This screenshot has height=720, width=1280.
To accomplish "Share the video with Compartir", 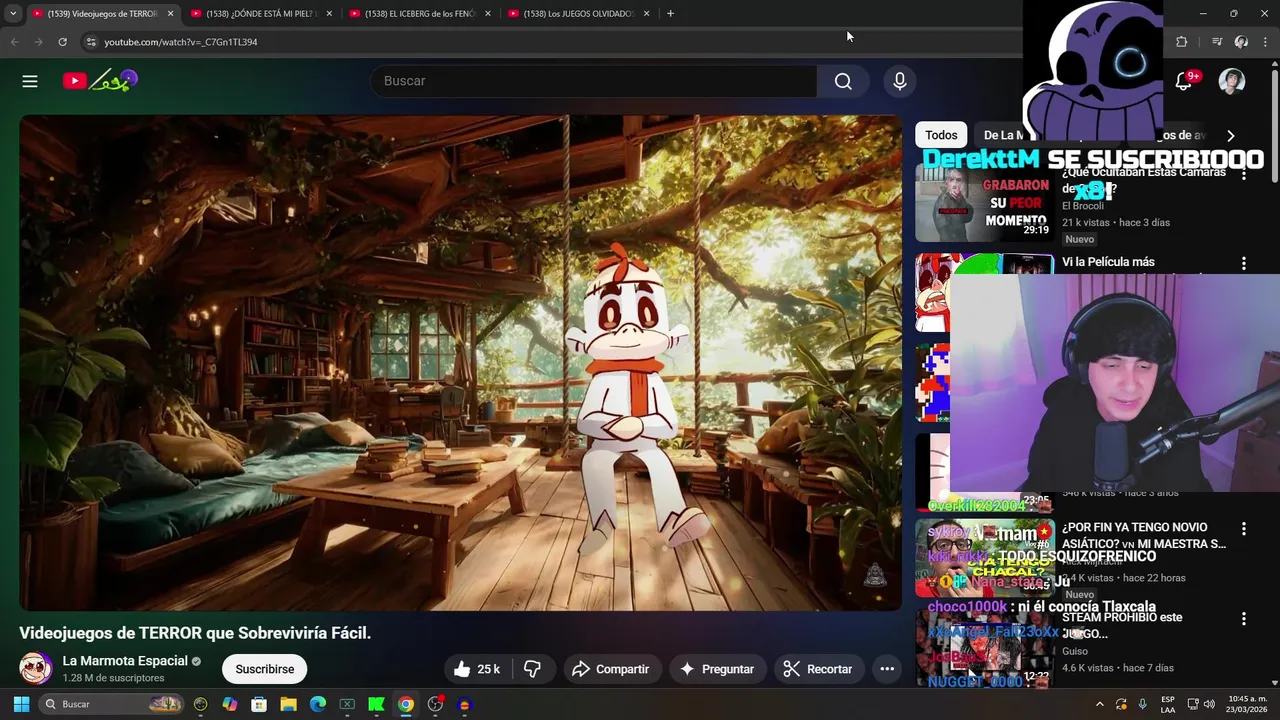I will point(610,669).
